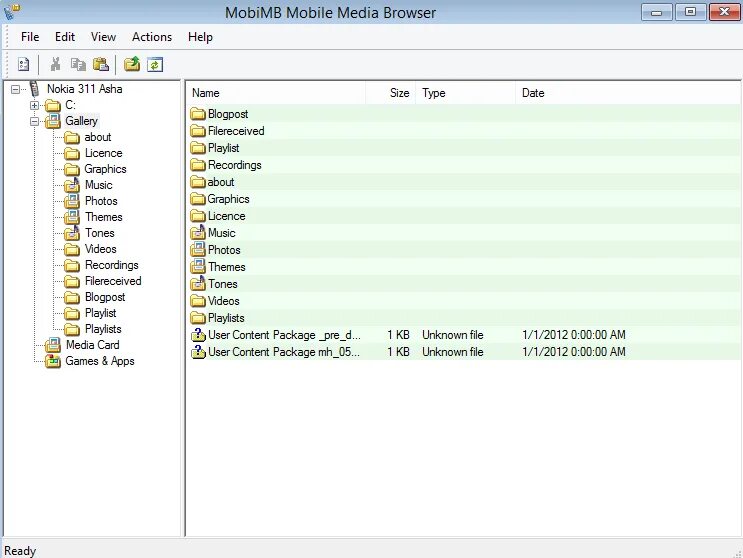
Task: Sort by the Type column header
Action: (x=466, y=93)
